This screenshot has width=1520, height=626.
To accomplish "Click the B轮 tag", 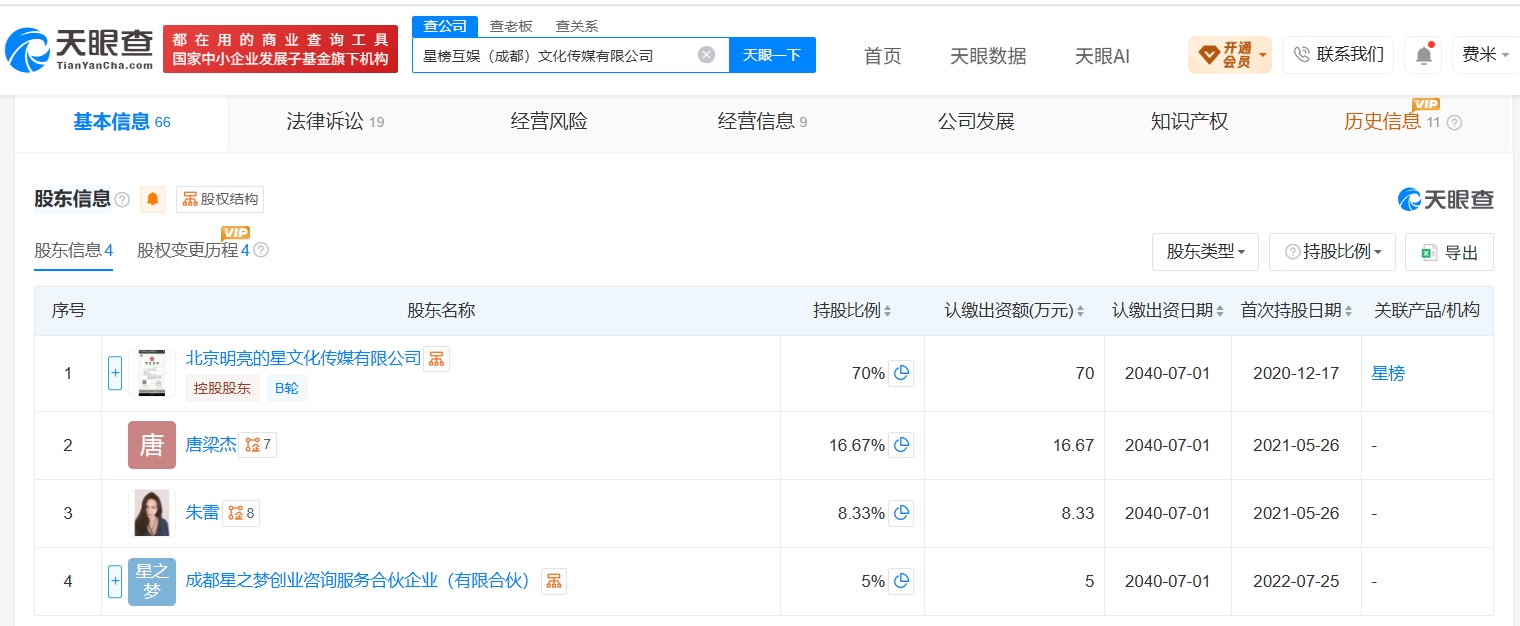I will (286, 388).
